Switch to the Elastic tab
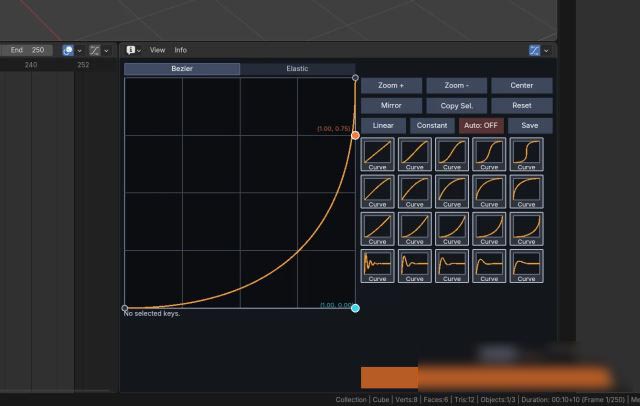The image size is (640, 406). 297,69
